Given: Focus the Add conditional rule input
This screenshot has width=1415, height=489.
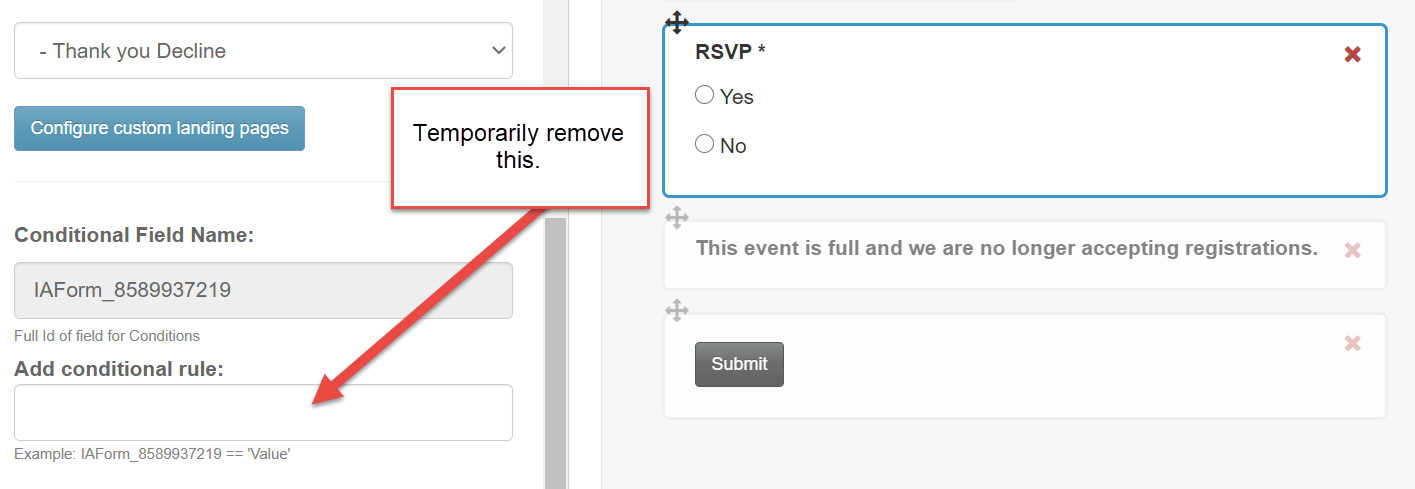Looking at the screenshot, I should pyautogui.click(x=263, y=412).
